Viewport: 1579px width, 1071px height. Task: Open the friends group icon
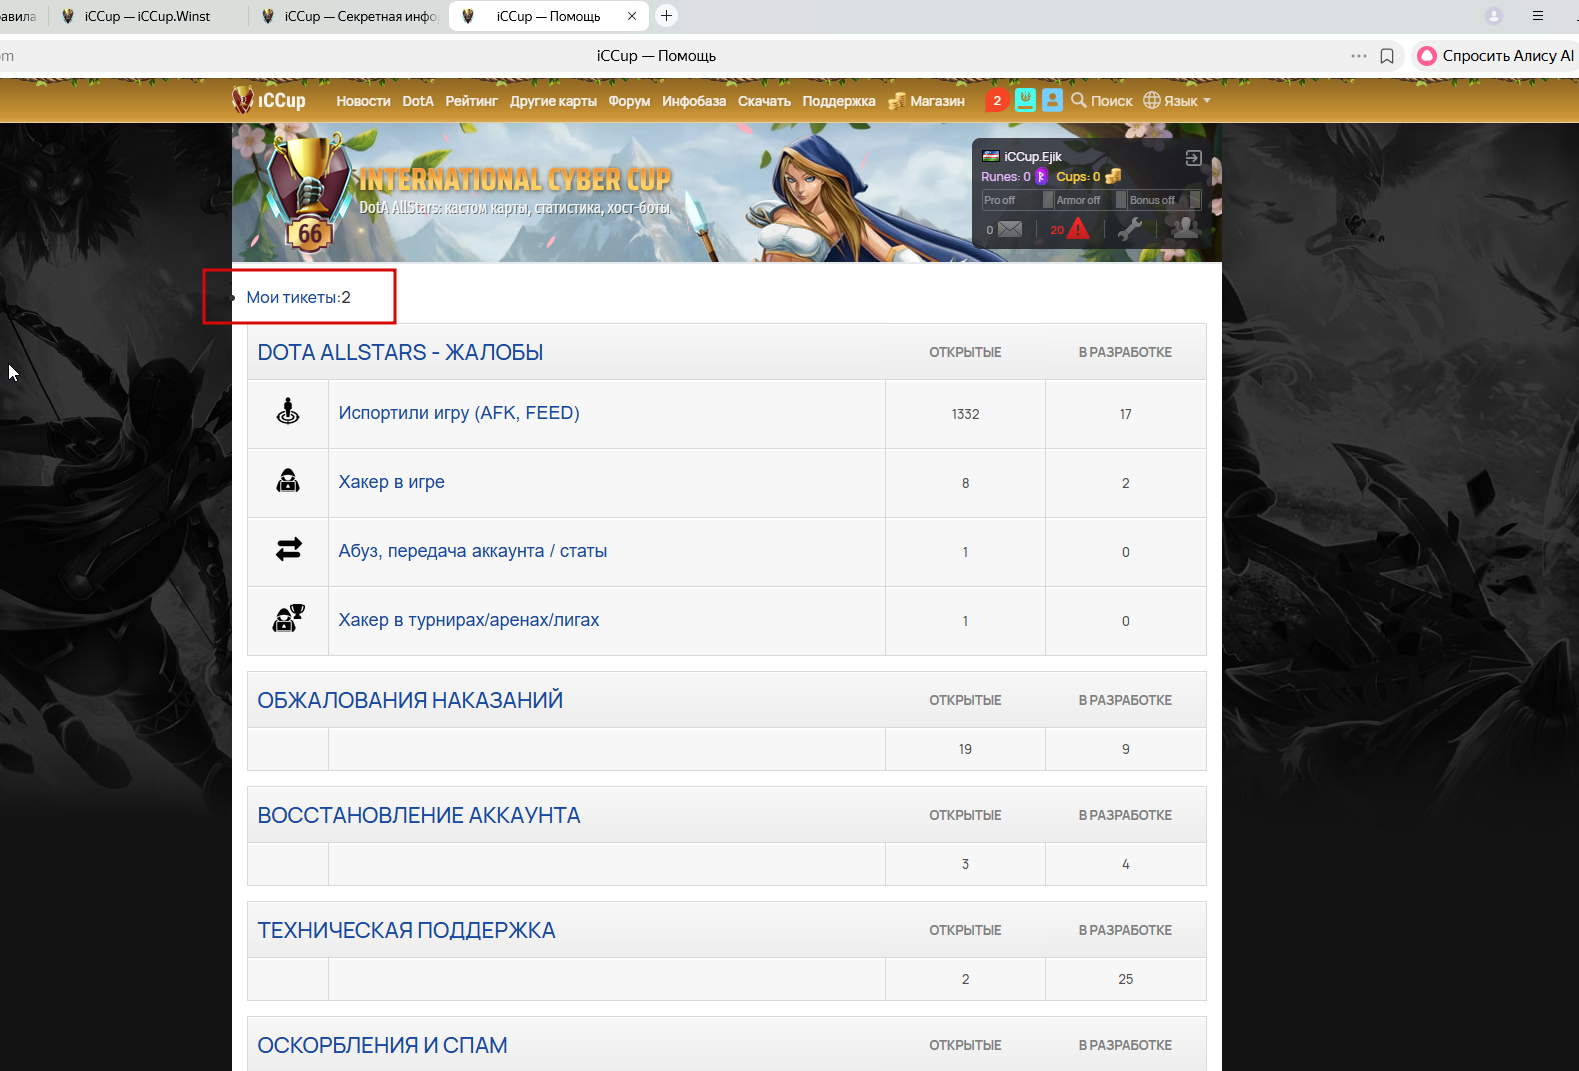point(1185,228)
